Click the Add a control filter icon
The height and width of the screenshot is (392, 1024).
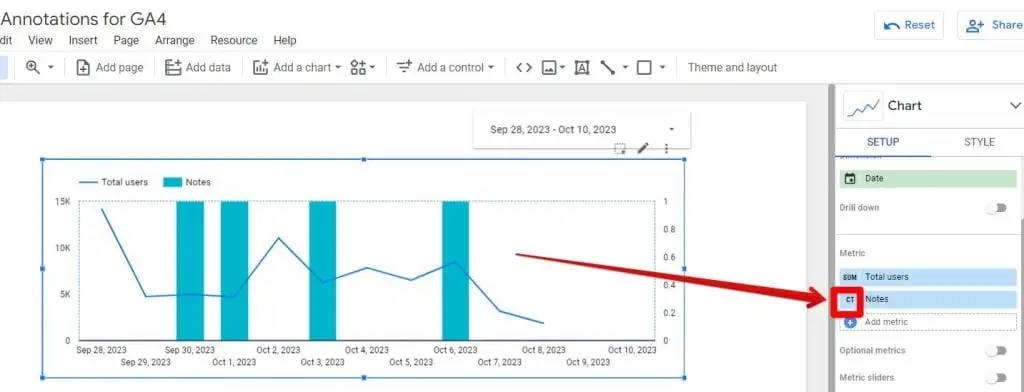(x=404, y=67)
